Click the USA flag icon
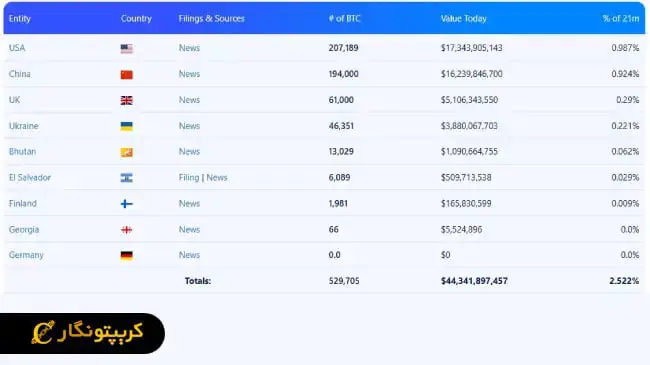Viewport: 650px width, 365px height. point(127,49)
